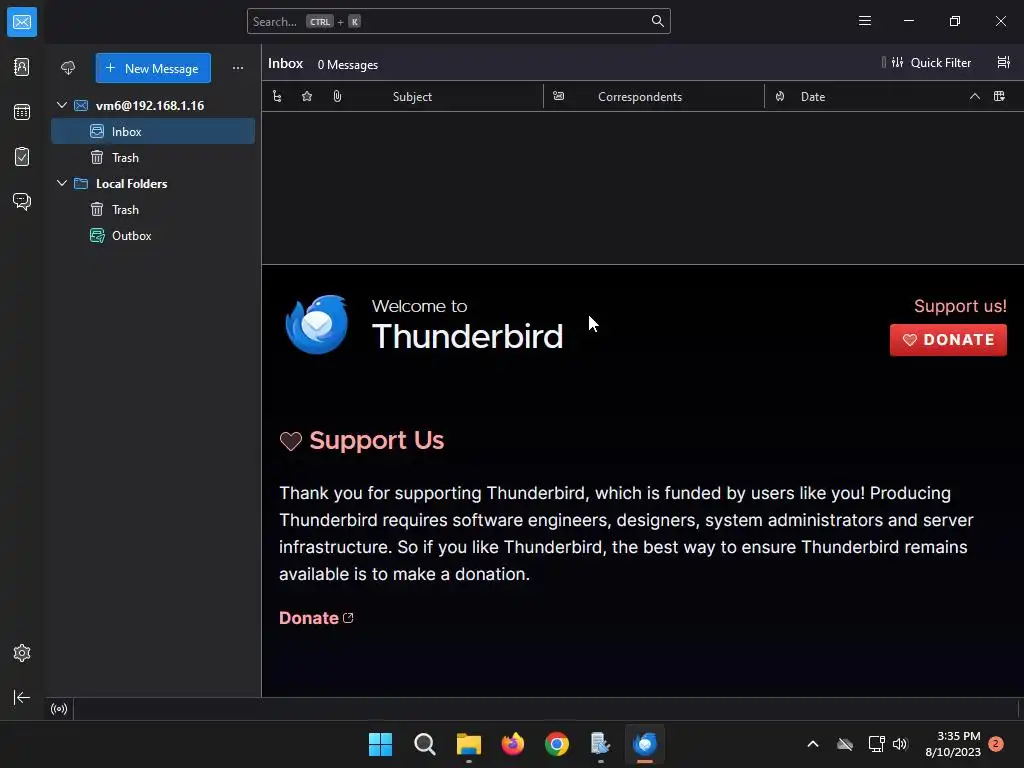Launch Chrome from taskbar
The width and height of the screenshot is (1024, 768).
click(x=557, y=744)
